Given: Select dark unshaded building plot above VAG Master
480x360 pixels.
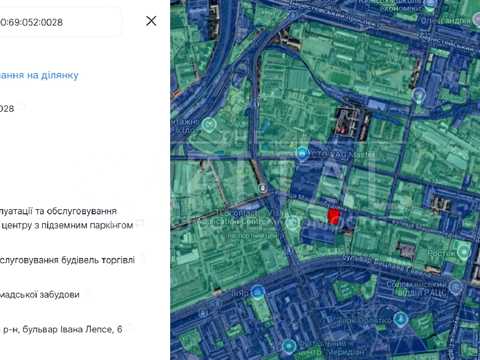Looking at the screenshot, I should coord(352,122).
